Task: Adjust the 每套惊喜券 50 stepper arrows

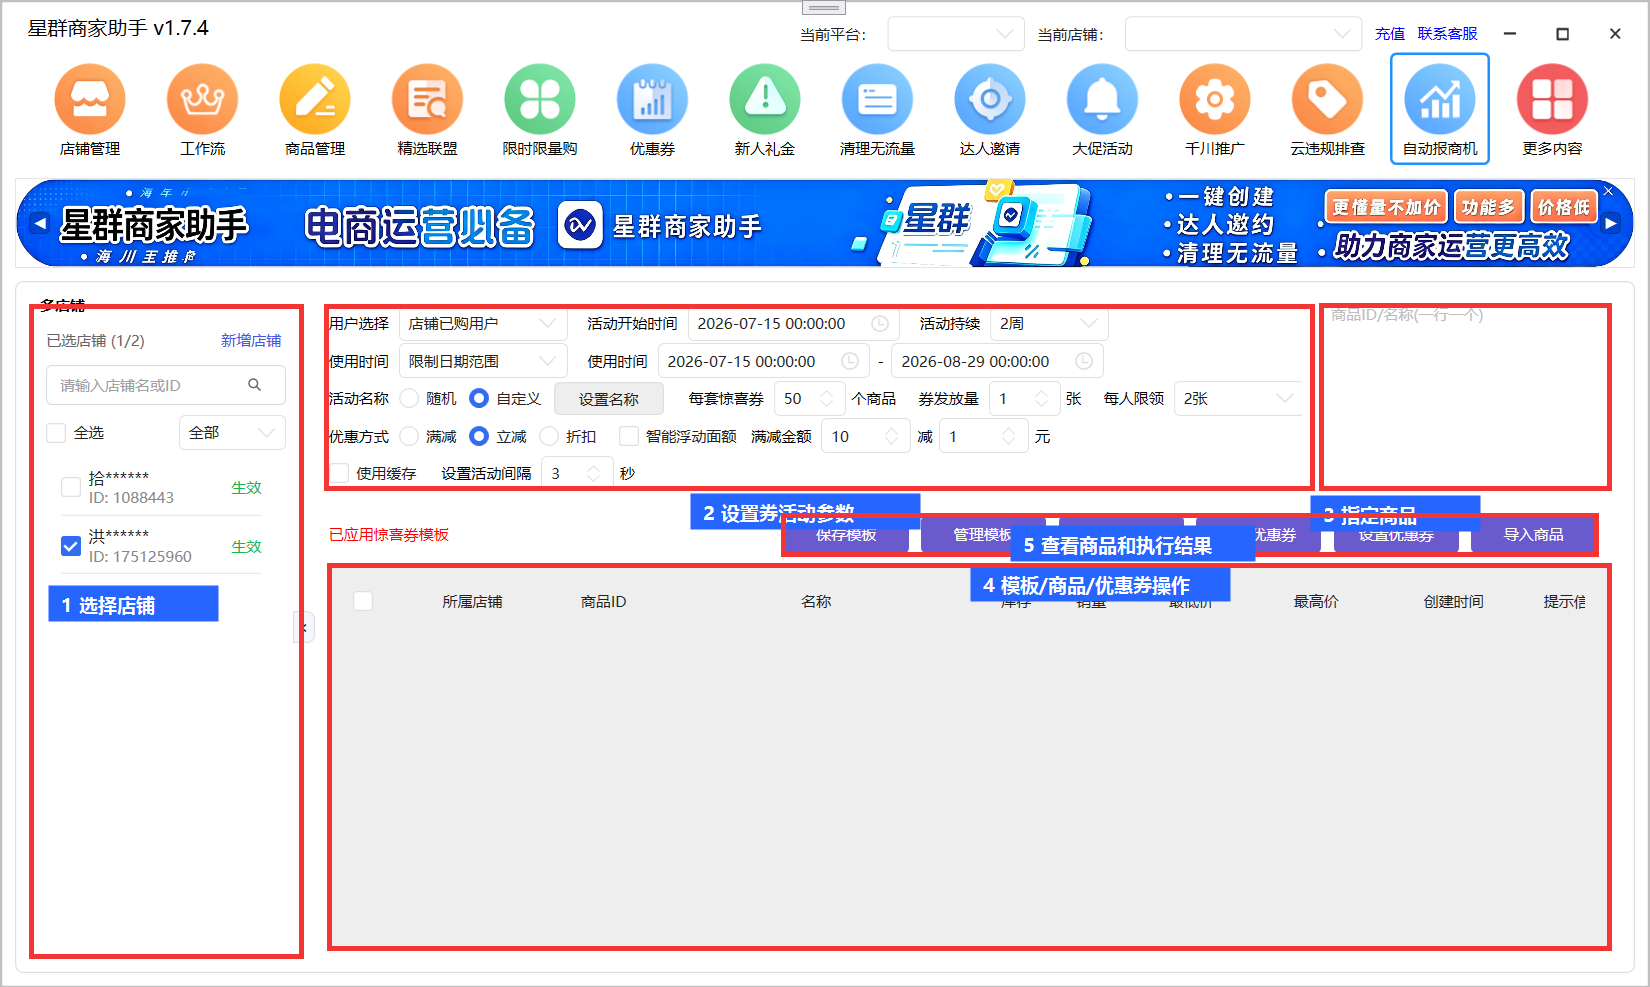Action: pos(827,398)
